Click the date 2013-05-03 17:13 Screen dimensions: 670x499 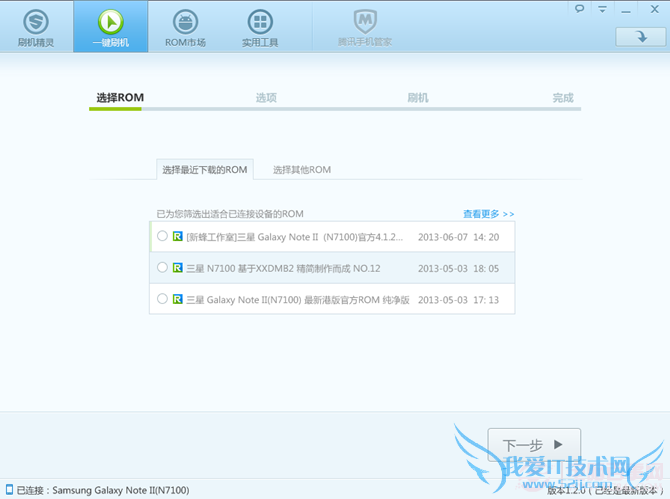458,300
